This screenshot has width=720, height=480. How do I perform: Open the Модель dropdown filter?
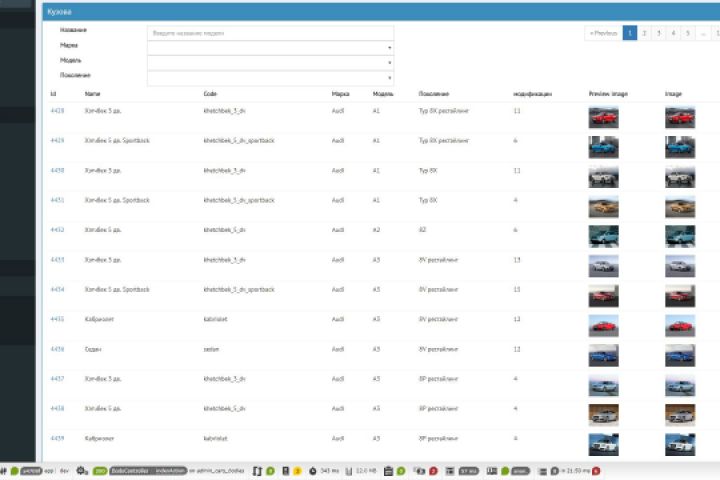(270, 63)
